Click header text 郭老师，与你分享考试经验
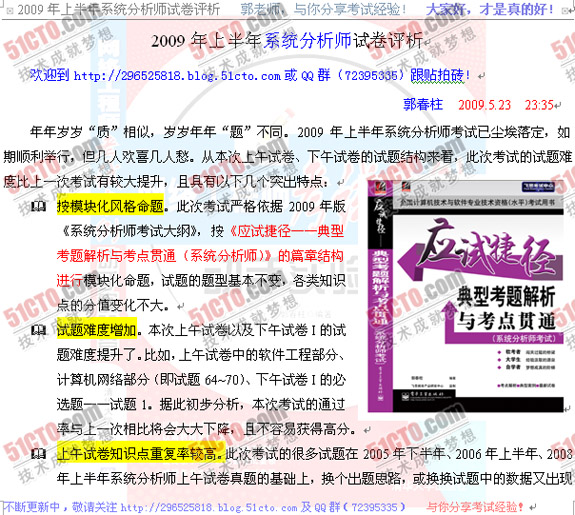Screen dimensions: 575x515 (x=323, y=10)
